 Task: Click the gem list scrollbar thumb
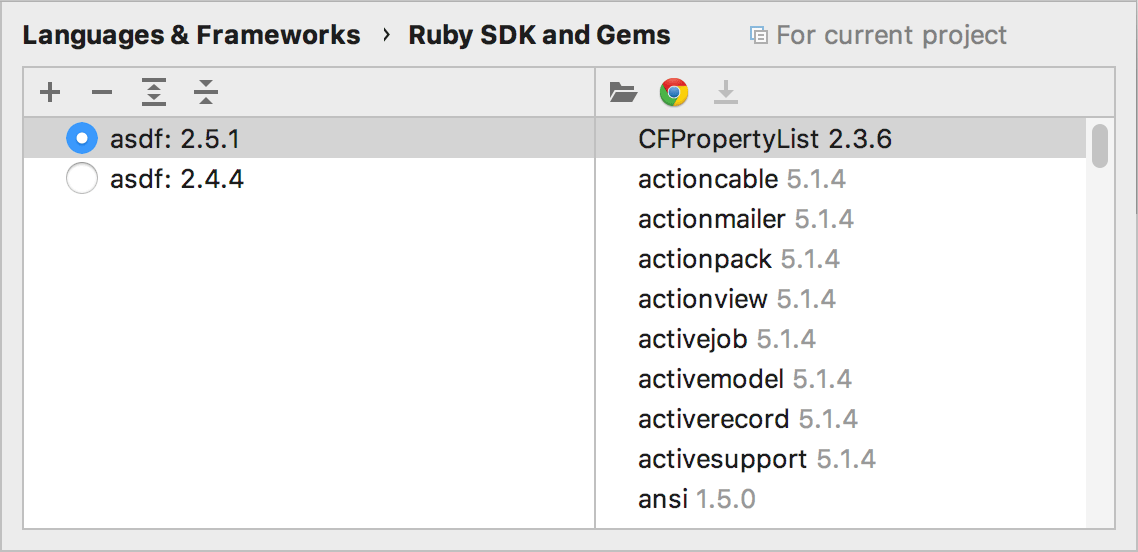tap(1100, 146)
